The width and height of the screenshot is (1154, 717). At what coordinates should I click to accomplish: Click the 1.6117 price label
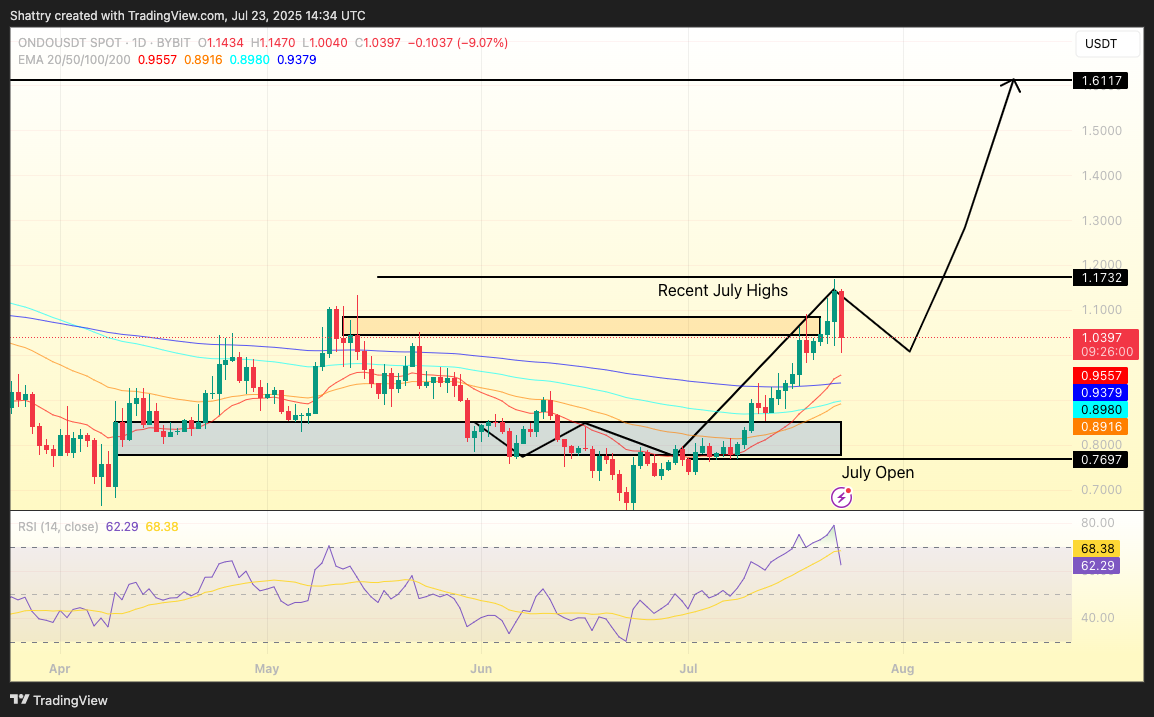1100,80
